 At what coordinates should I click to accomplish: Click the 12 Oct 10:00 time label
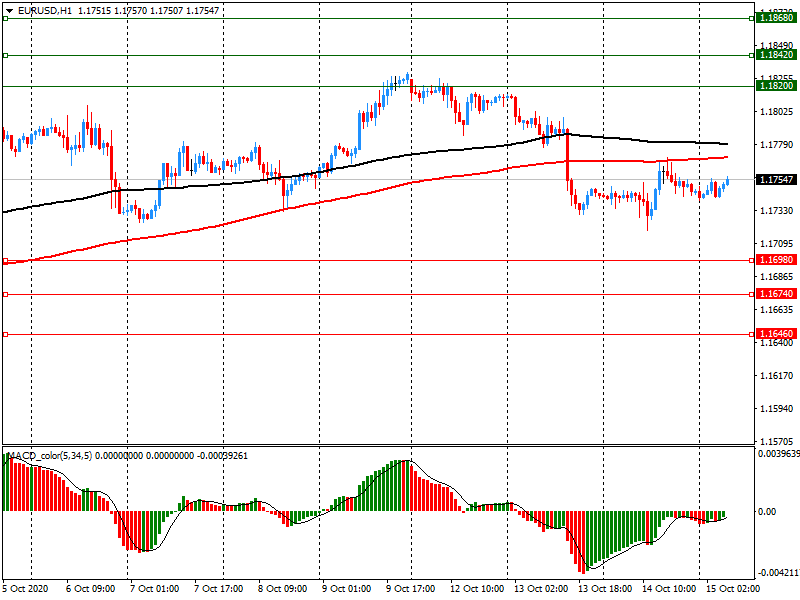click(x=477, y=588)
